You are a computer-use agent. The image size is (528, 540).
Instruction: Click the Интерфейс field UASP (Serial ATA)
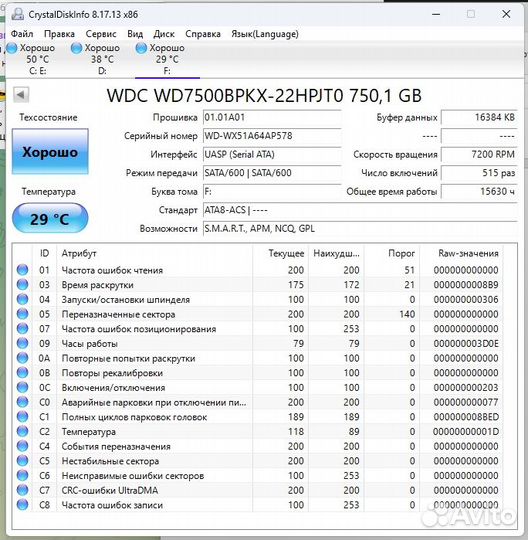pos(272,155)
